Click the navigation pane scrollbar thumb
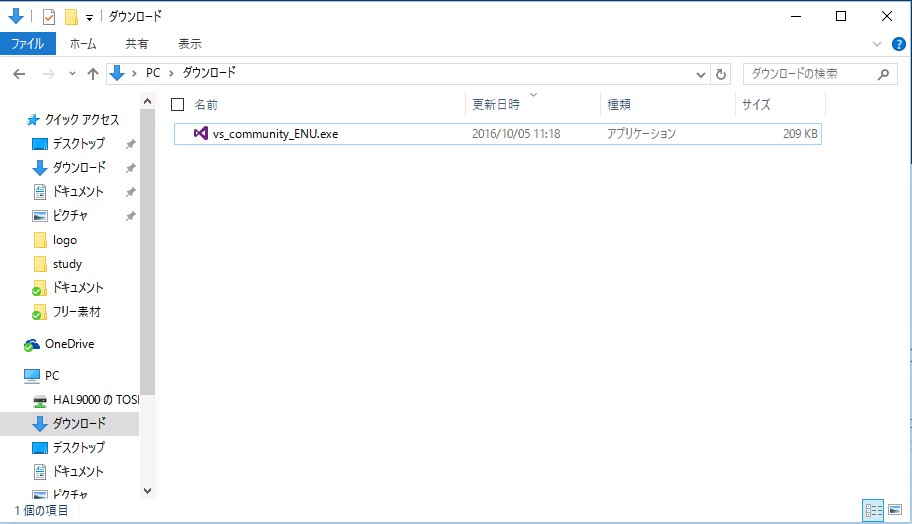The image size is (912, 524). 148,252
